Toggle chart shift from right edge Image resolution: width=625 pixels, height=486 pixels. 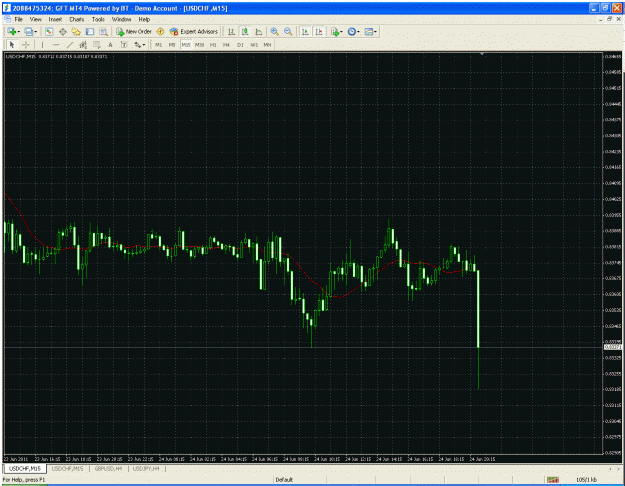click(x=319, y=31)
